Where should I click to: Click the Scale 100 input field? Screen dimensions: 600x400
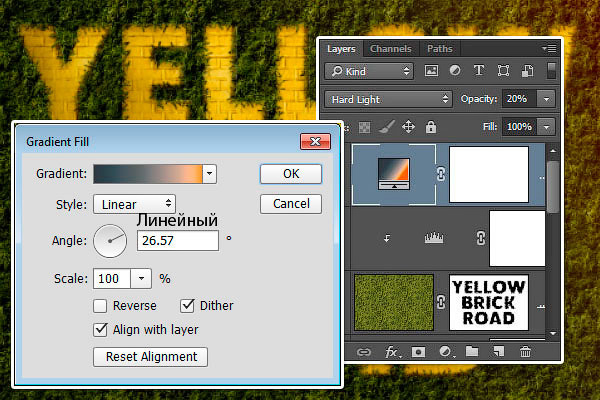pyautogui.click(x=112, y=279)
